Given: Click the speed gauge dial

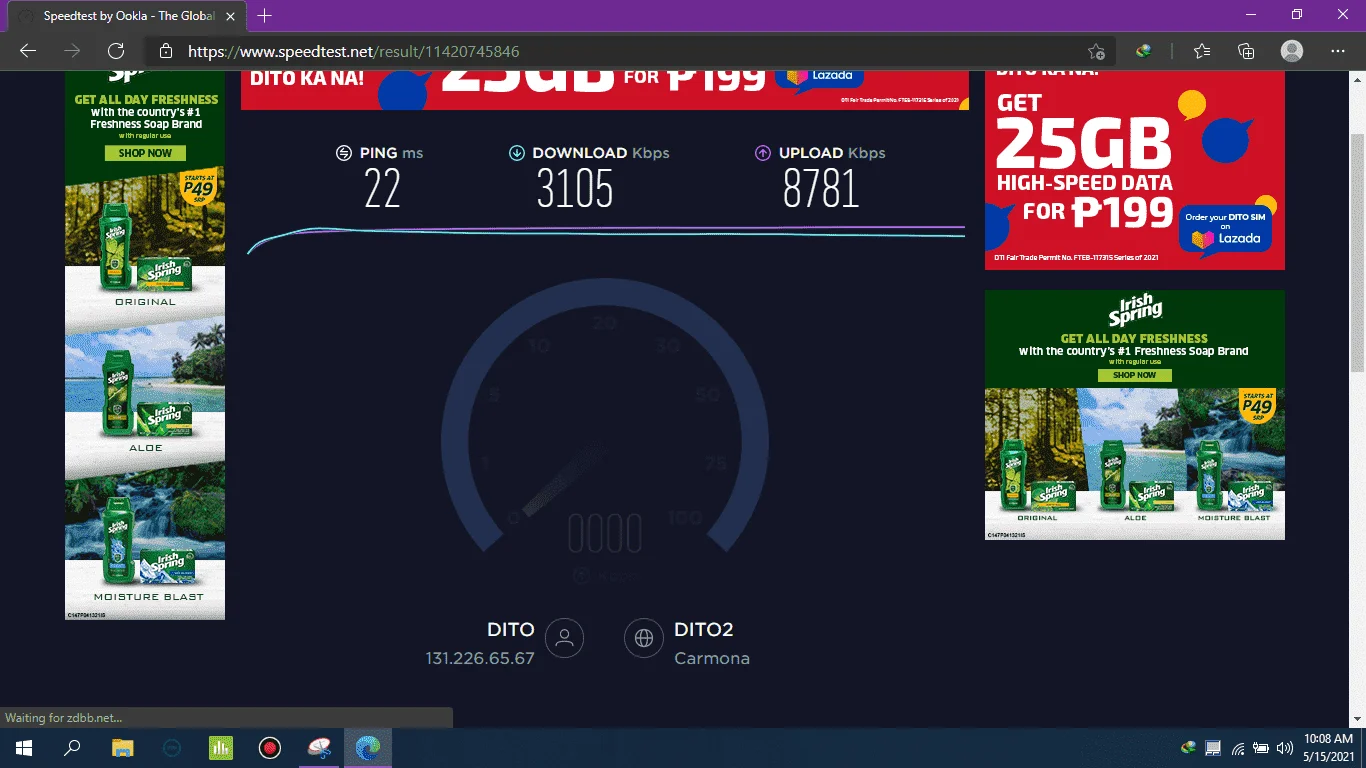Looking at the screenshot, I should point(605,415).
